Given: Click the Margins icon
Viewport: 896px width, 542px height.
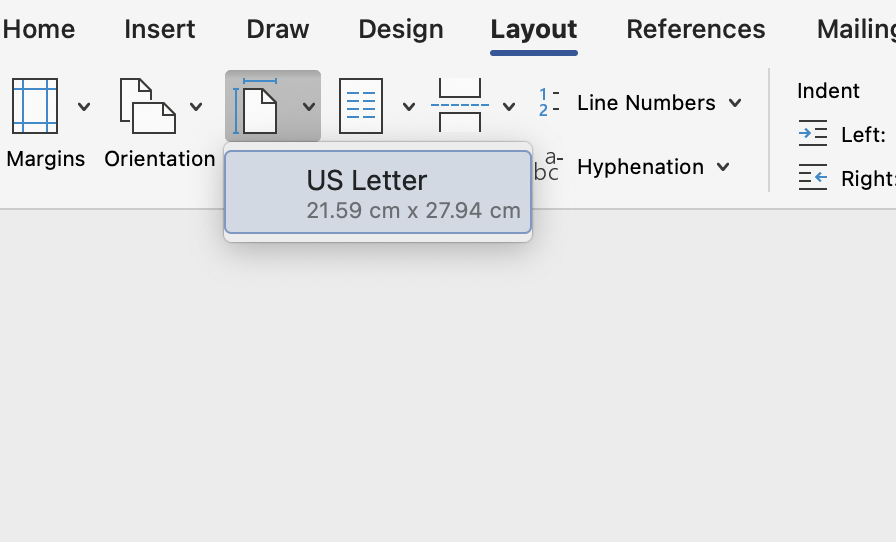Looking at the screenshot, I should 34,105.
